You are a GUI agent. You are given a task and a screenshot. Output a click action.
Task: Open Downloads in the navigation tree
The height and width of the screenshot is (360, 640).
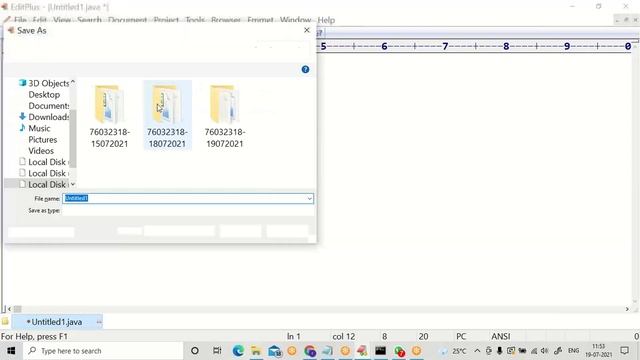point(44,117)
